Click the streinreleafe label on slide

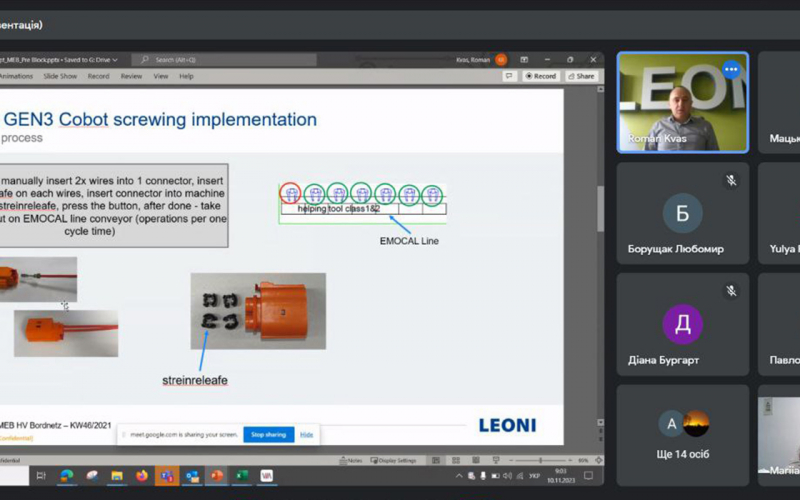point(195,380)
